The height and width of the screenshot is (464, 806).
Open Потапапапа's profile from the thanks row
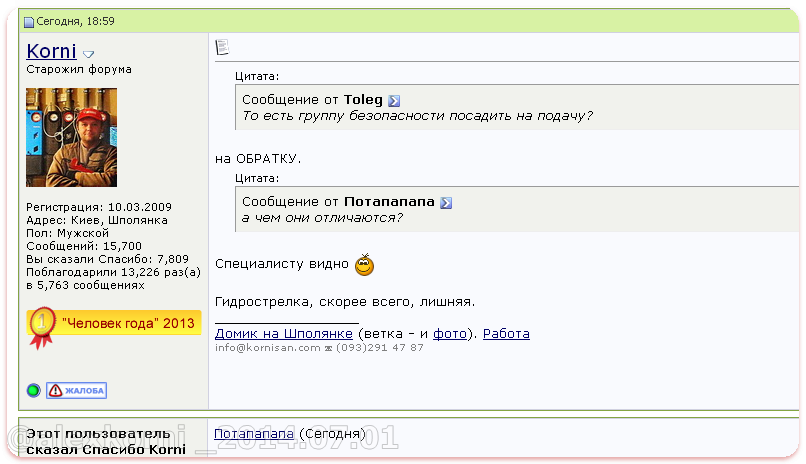(x=254, y=434)
